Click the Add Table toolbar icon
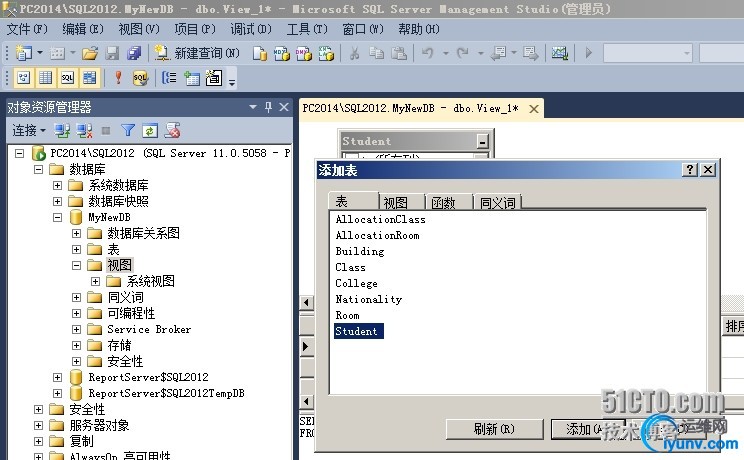The image size is (744, 460). click(192, 78)
